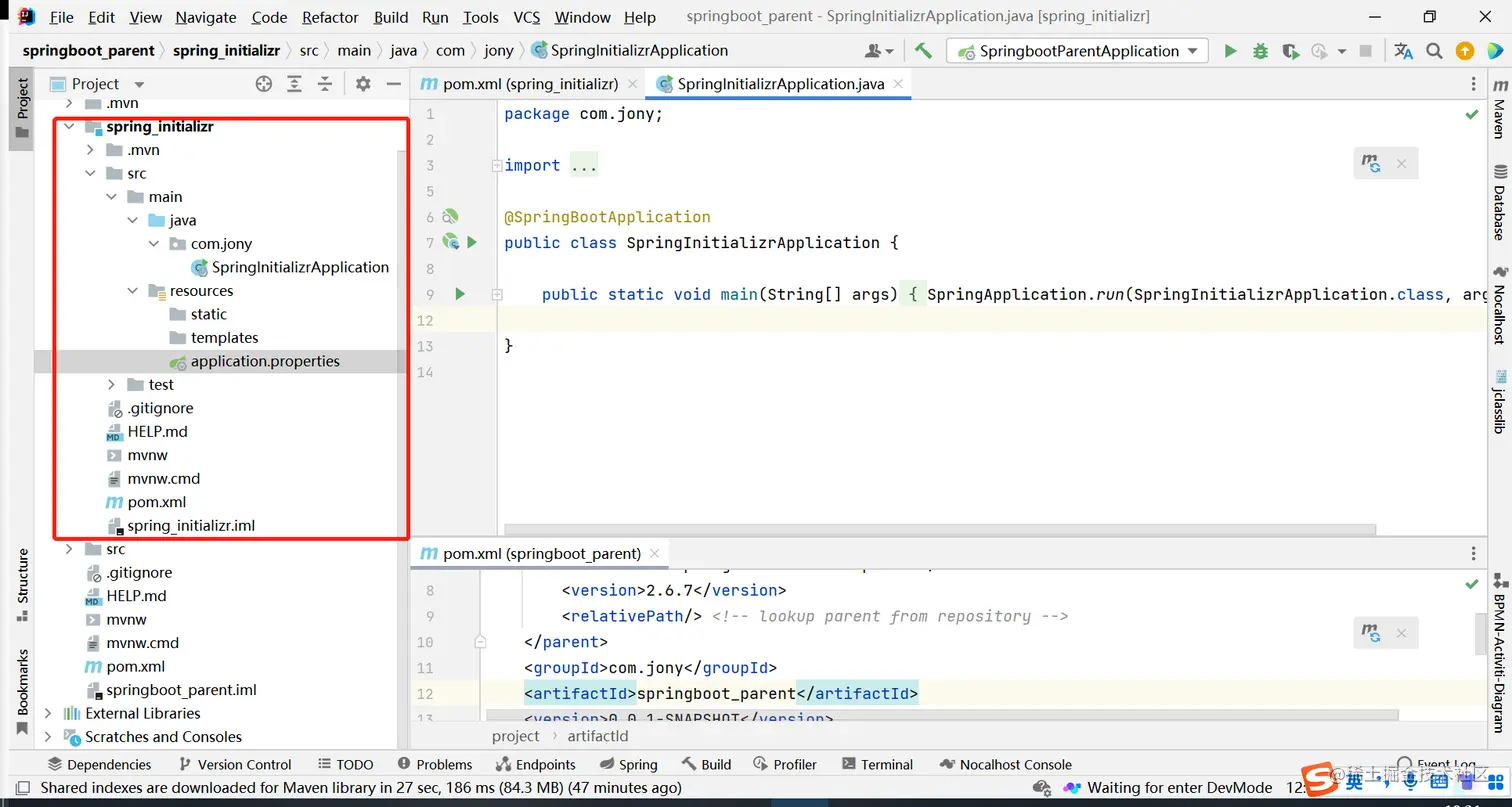Open the Endpoints tool window

click(535, 764)
